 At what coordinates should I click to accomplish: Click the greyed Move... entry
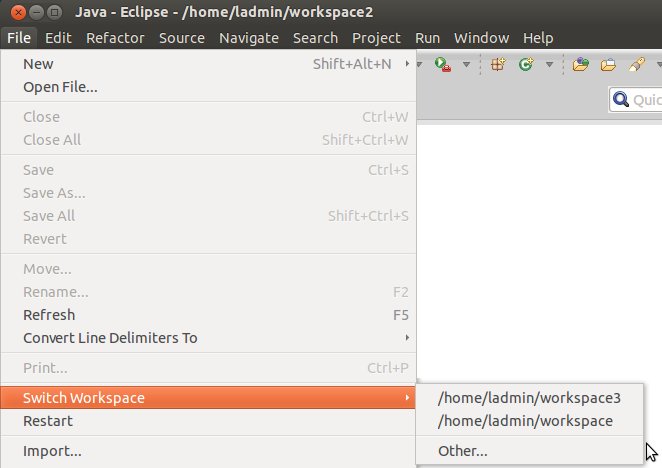click(x=208, y=269)
